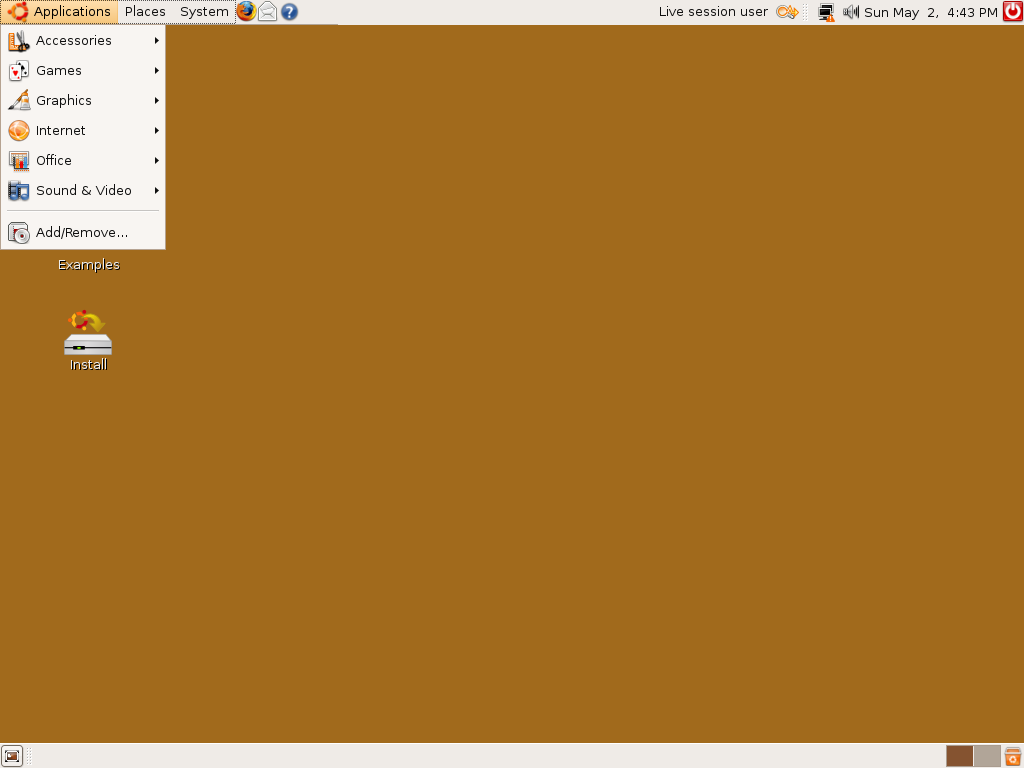Click the volume speaker icon
The height and width of the screenshot is (768, 1024).
tap(851, 11)
